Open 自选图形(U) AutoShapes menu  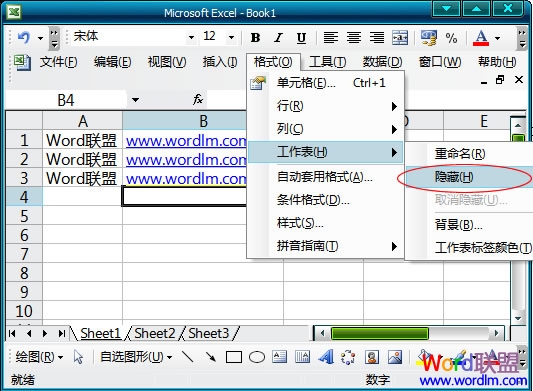pos(136,357)
